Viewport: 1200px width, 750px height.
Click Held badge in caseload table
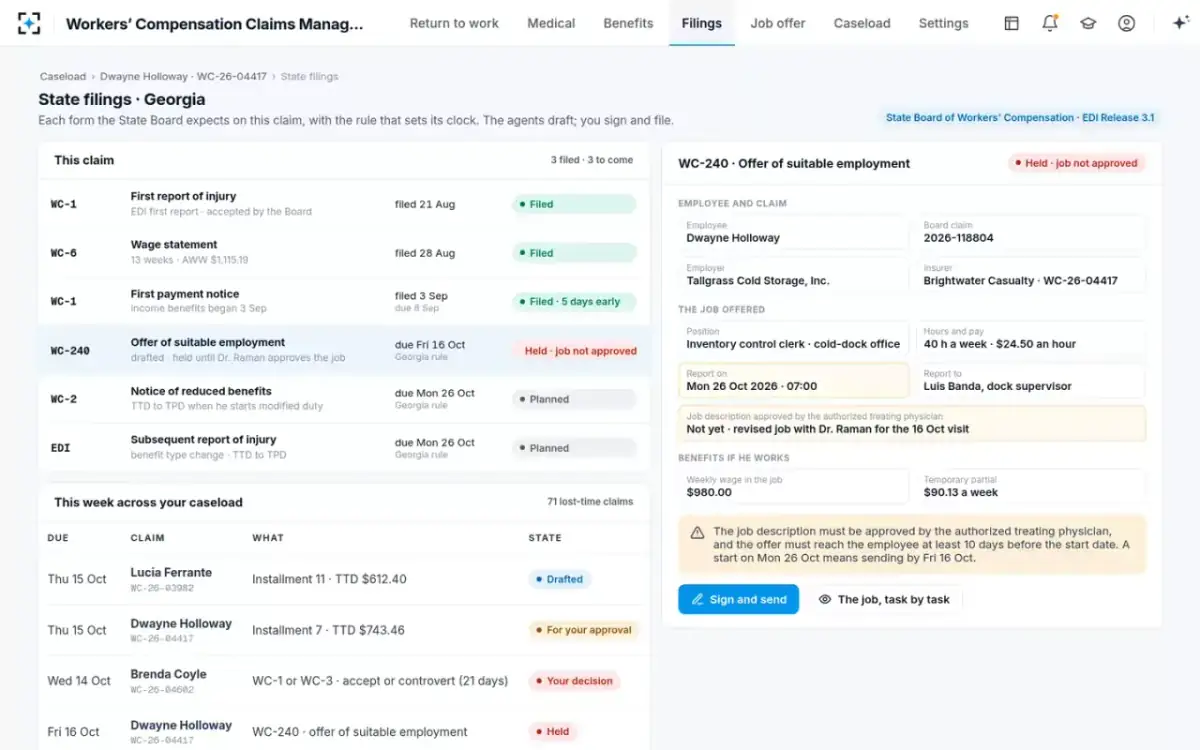click(x=552, y=732)
